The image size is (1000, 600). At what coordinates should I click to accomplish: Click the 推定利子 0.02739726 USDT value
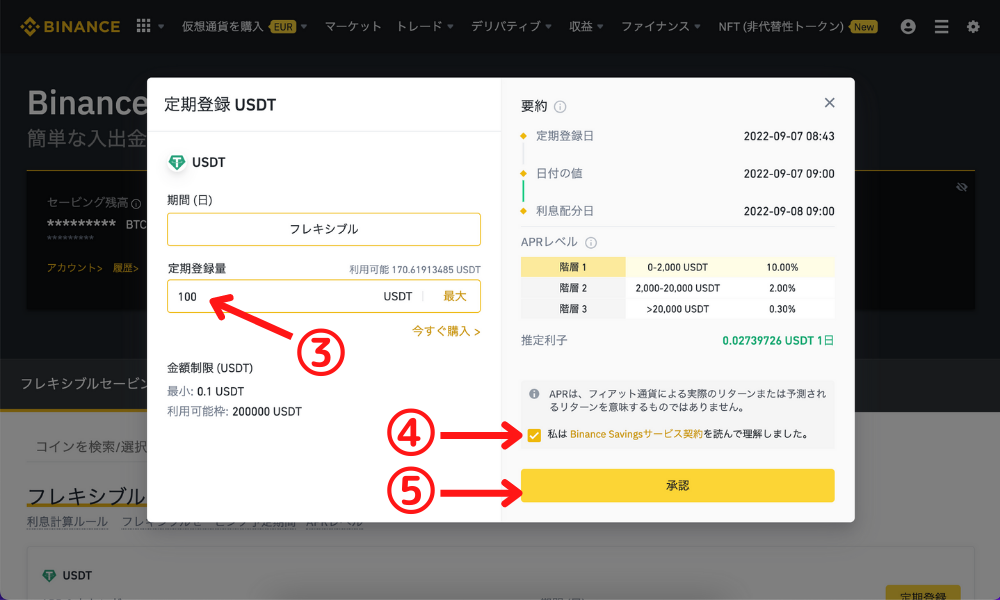pos(777,340)
